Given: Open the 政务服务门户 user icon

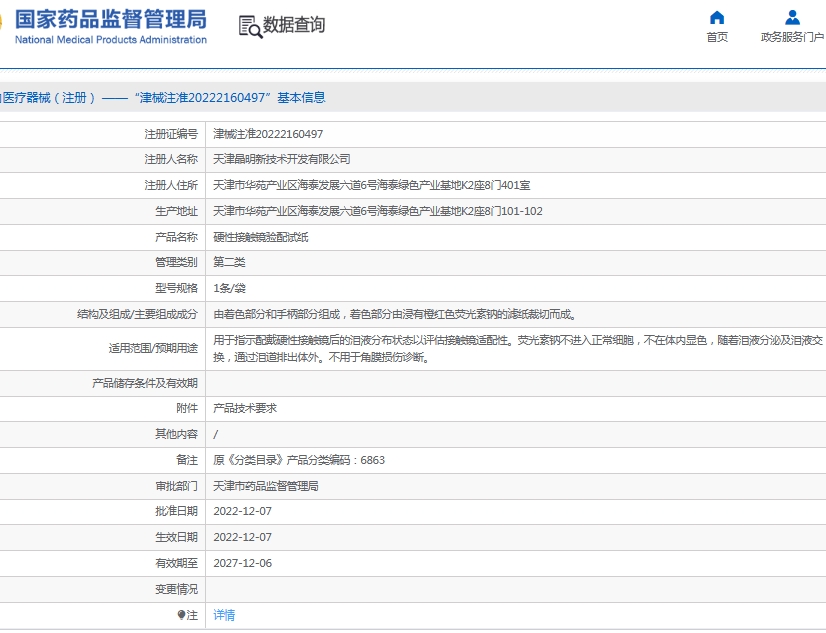Looking at the screenshot, I should (792, 18).
